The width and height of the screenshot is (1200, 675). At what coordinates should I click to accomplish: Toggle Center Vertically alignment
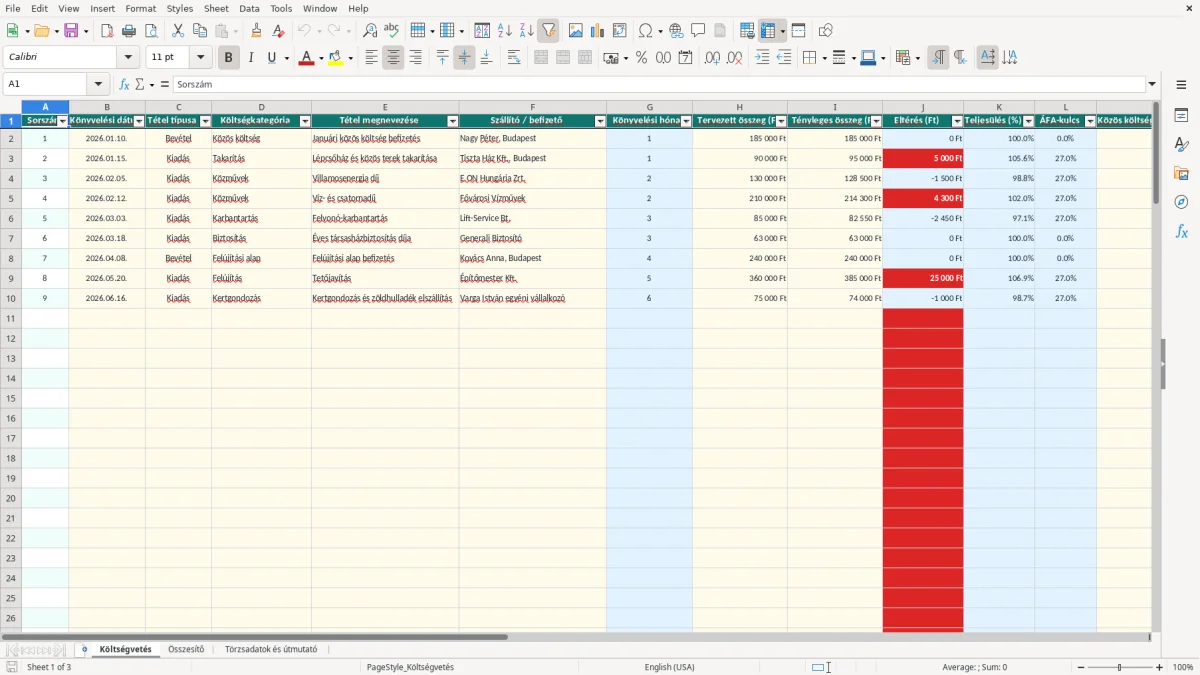point(464,58)
